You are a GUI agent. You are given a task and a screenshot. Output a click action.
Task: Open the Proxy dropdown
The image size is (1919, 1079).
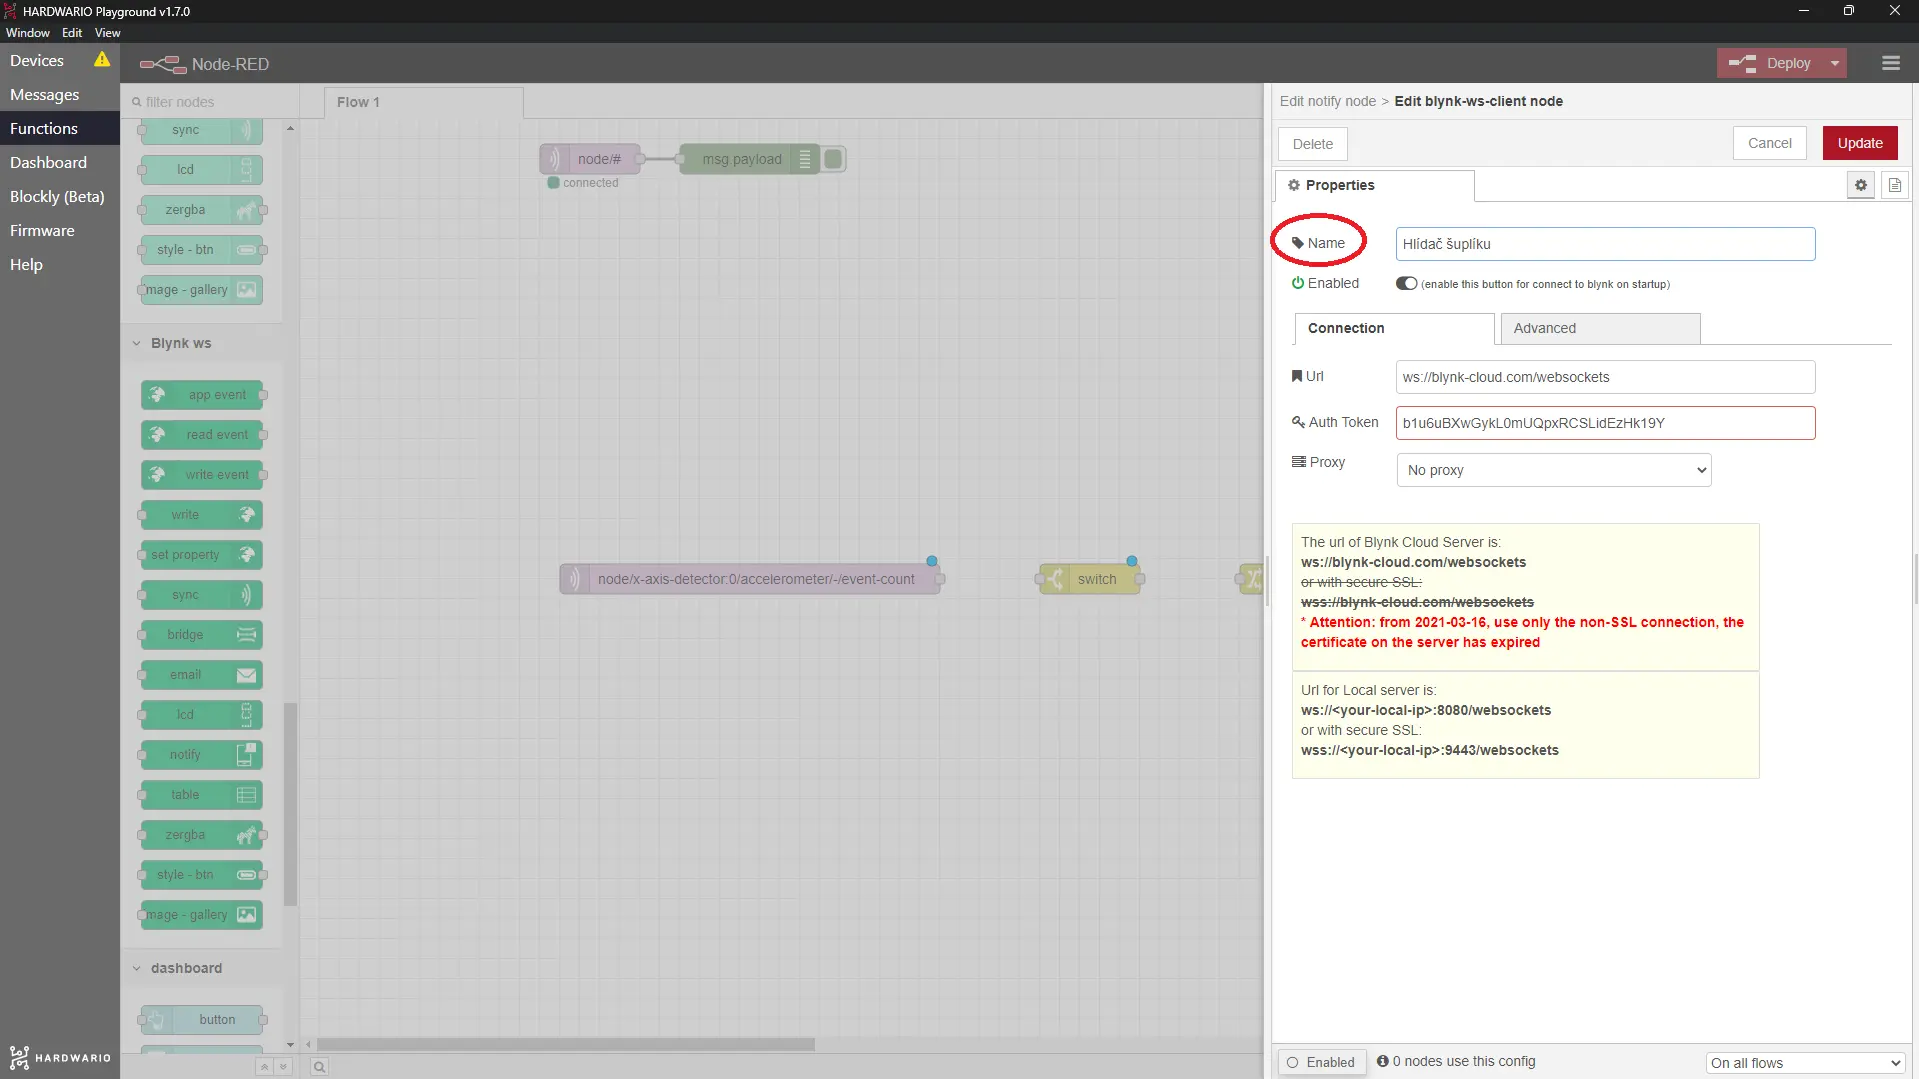click(1553, 470)
